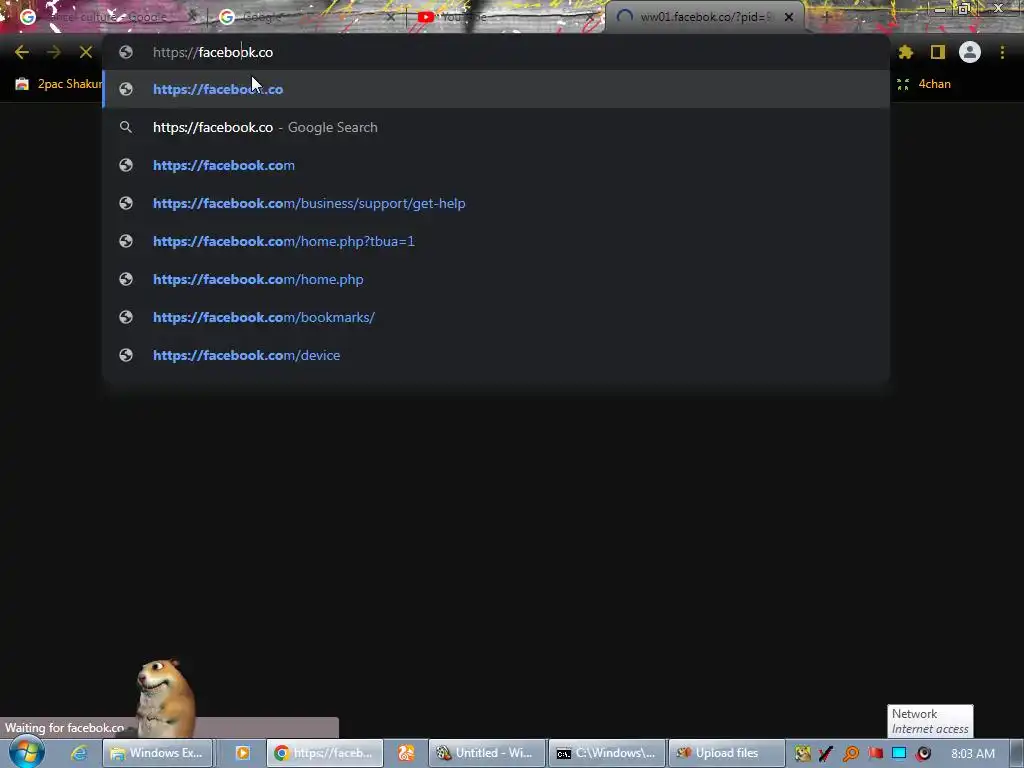
Task: Click the globe icon in the address bar
Action: tap(126, 52)
